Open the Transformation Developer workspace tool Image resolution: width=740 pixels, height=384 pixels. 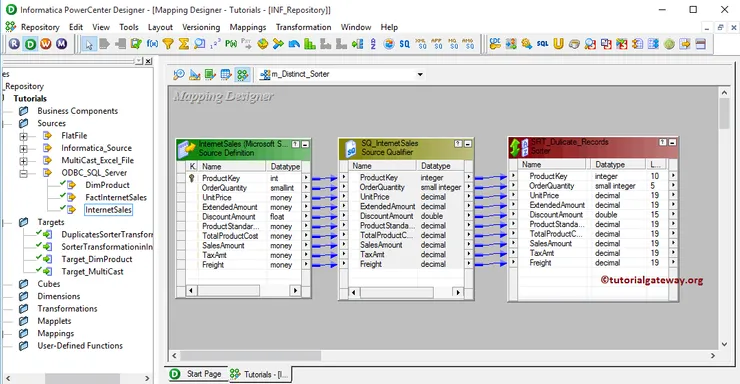tap(210, 74)
